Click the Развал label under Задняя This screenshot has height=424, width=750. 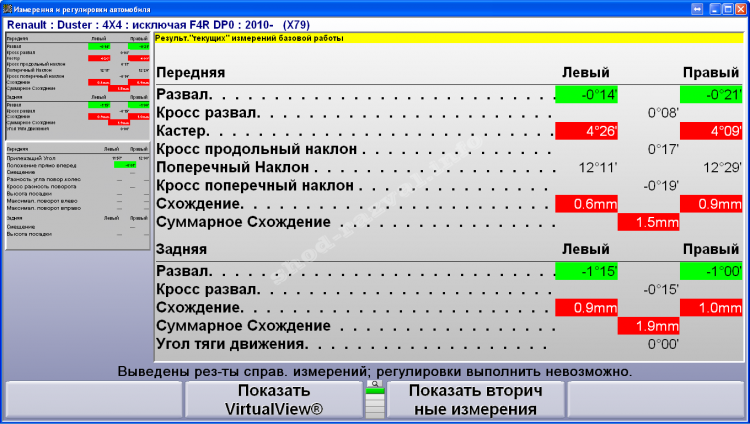184,271
